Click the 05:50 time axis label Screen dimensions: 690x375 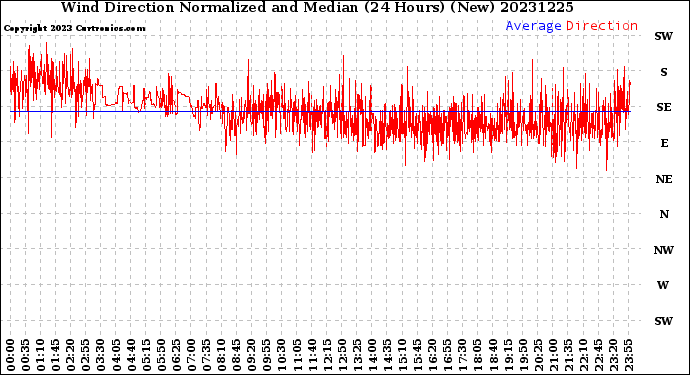click(161, 355)
